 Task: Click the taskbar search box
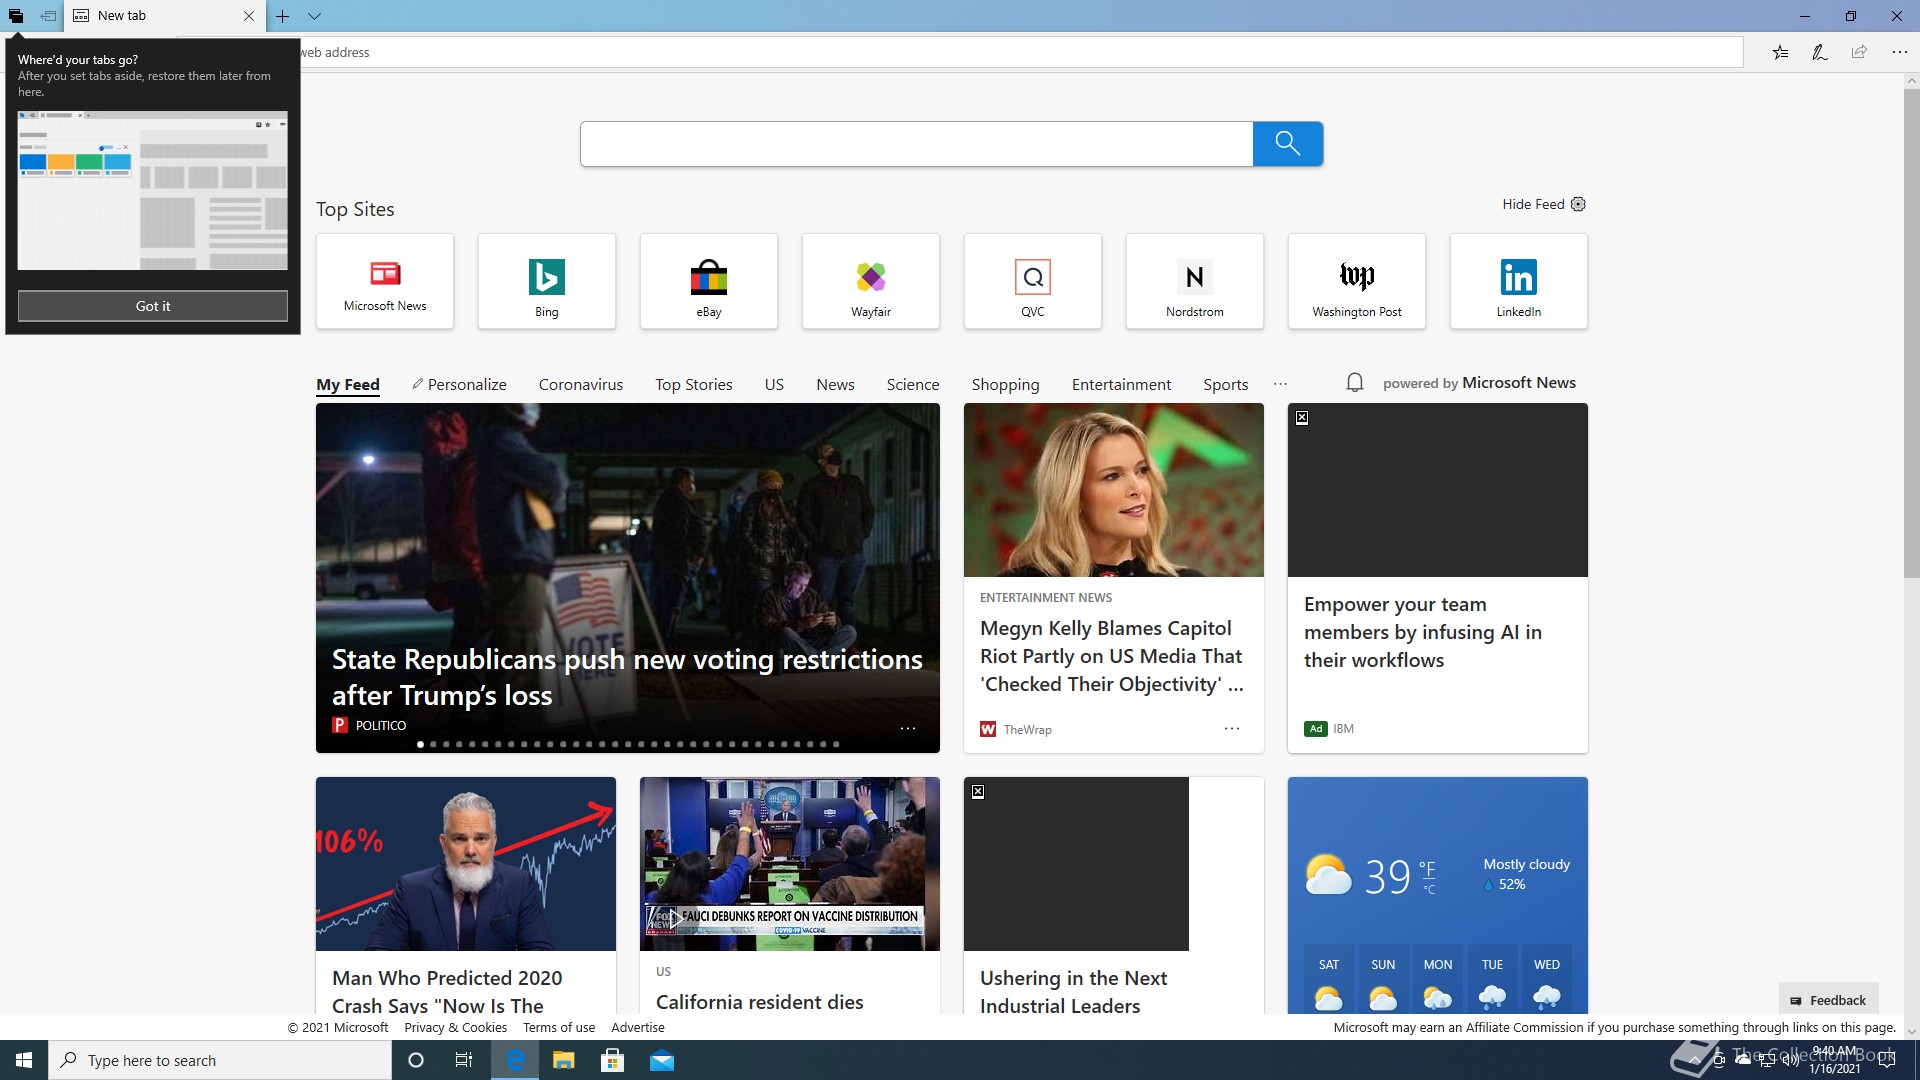(x=220, y=1060)
